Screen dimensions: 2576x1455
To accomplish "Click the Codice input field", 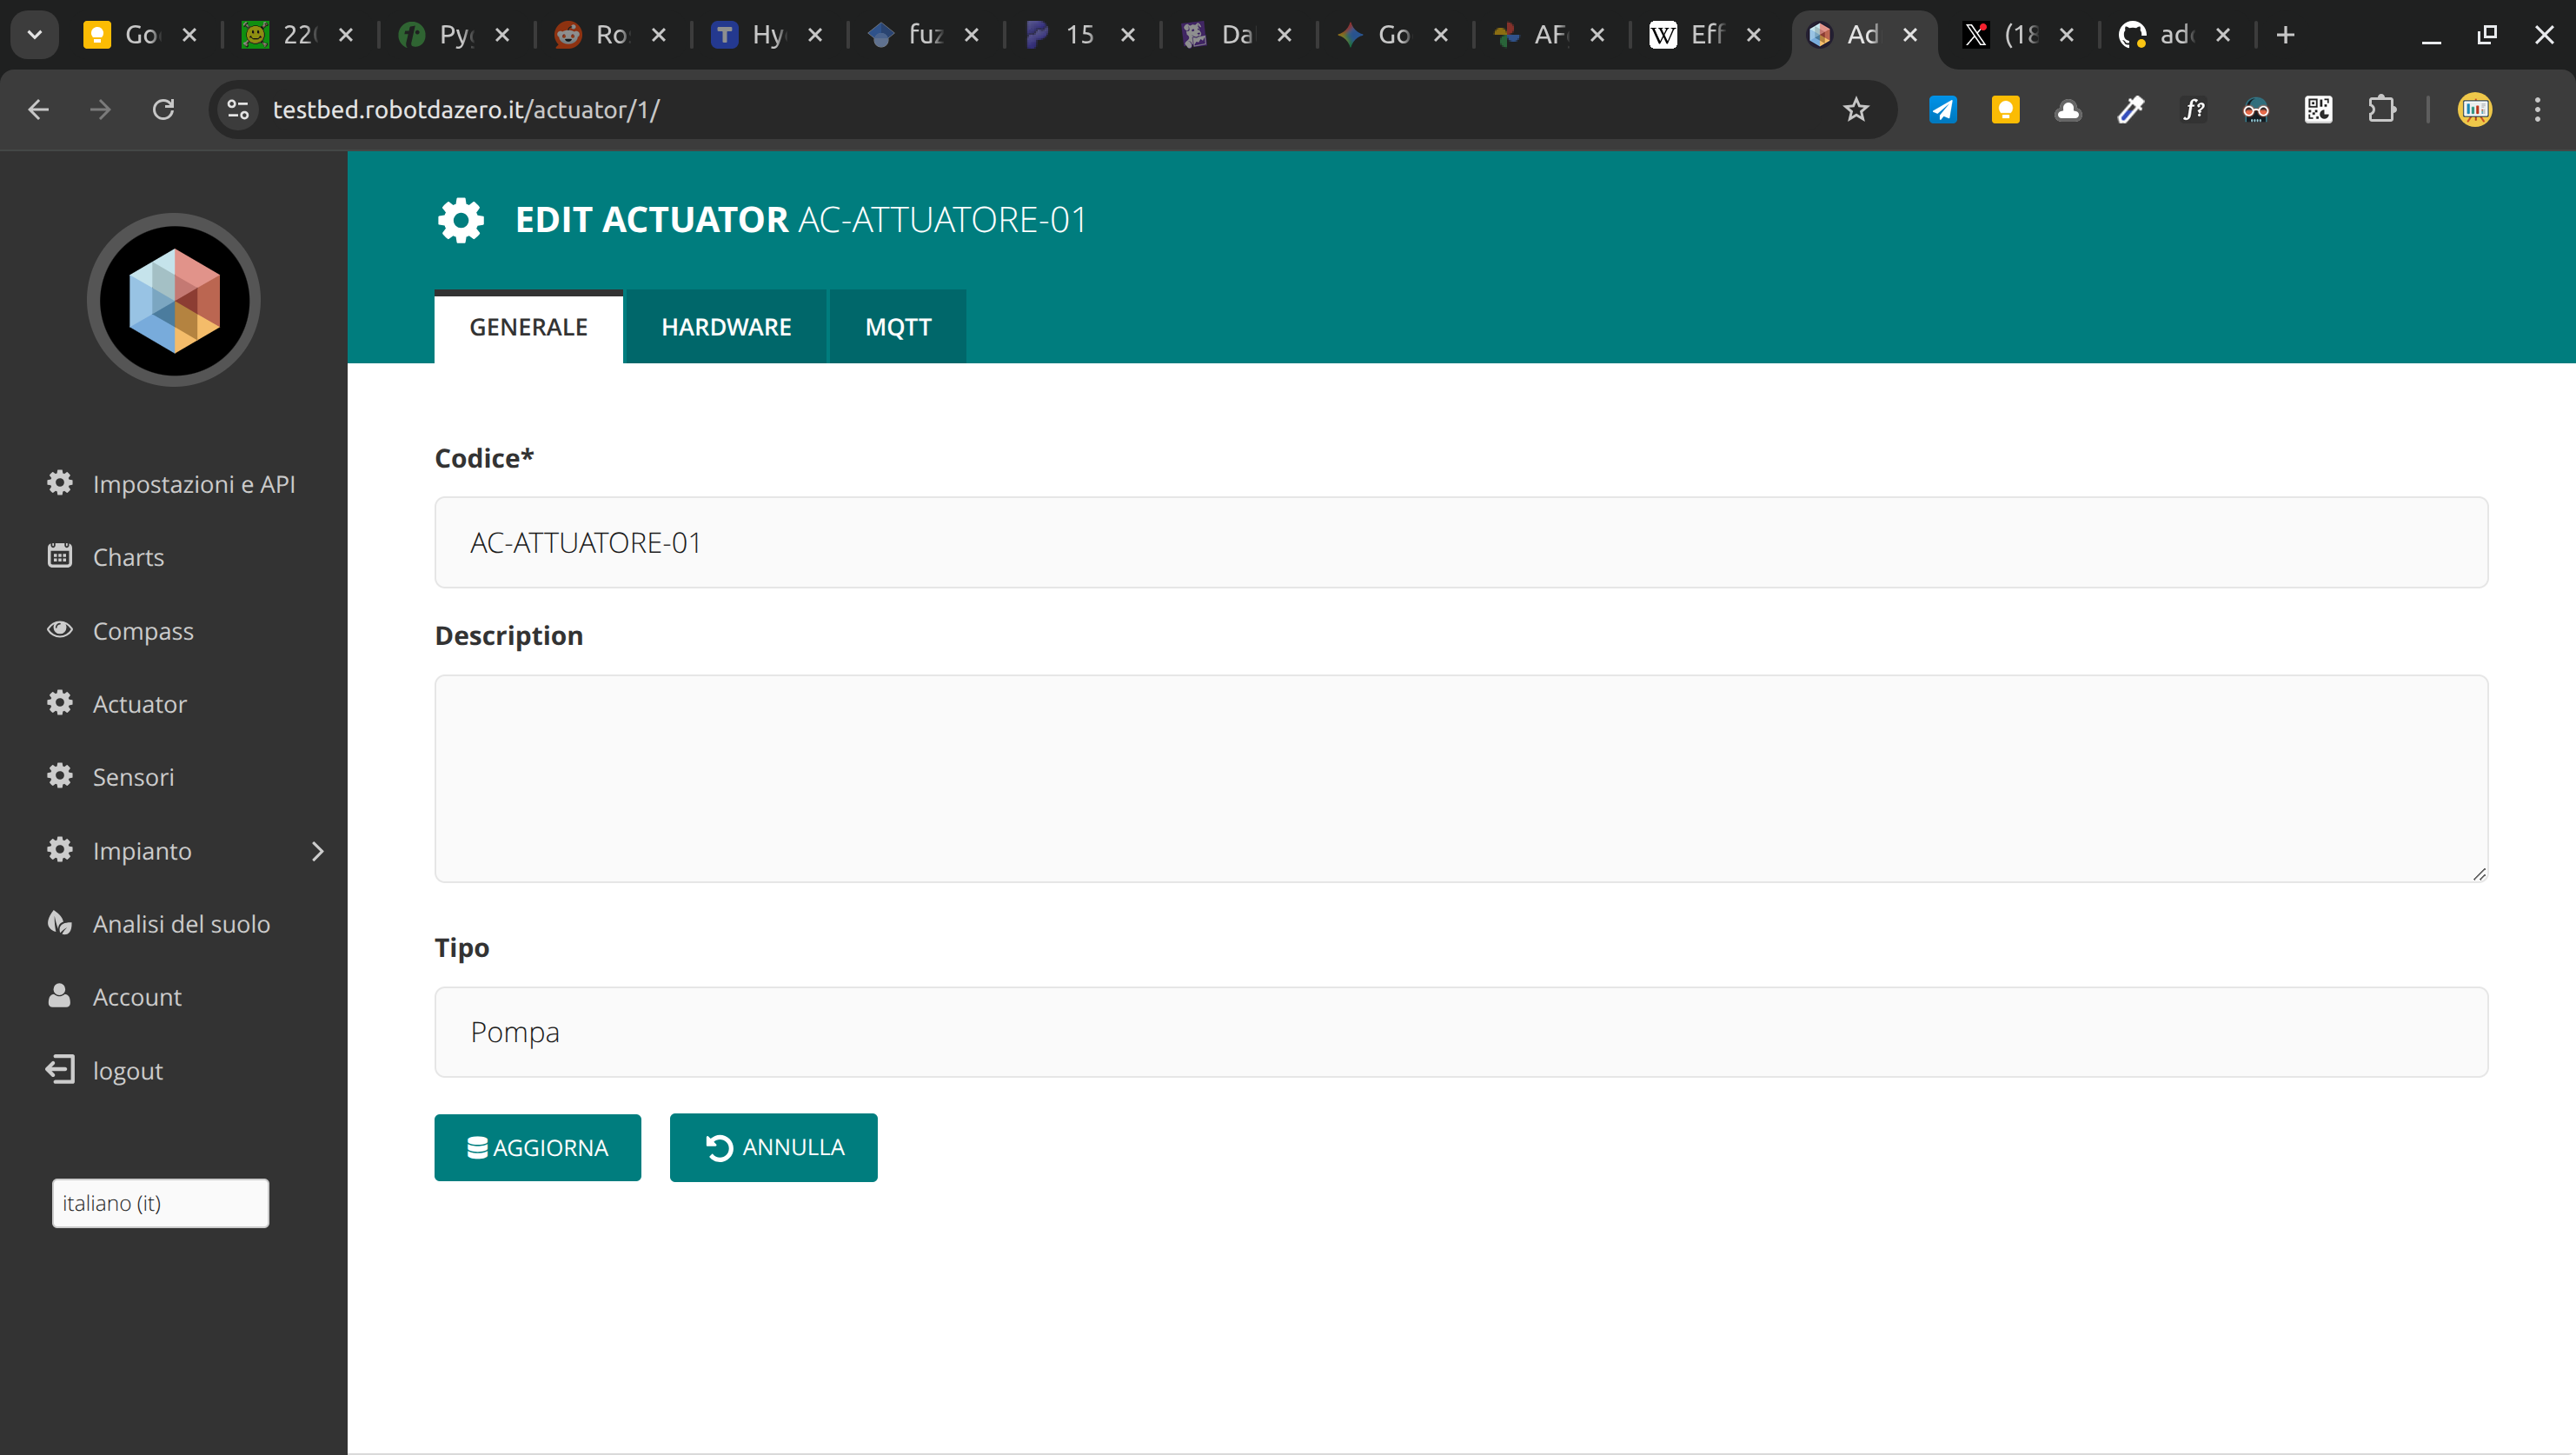I will click(x=1460, y=542).
